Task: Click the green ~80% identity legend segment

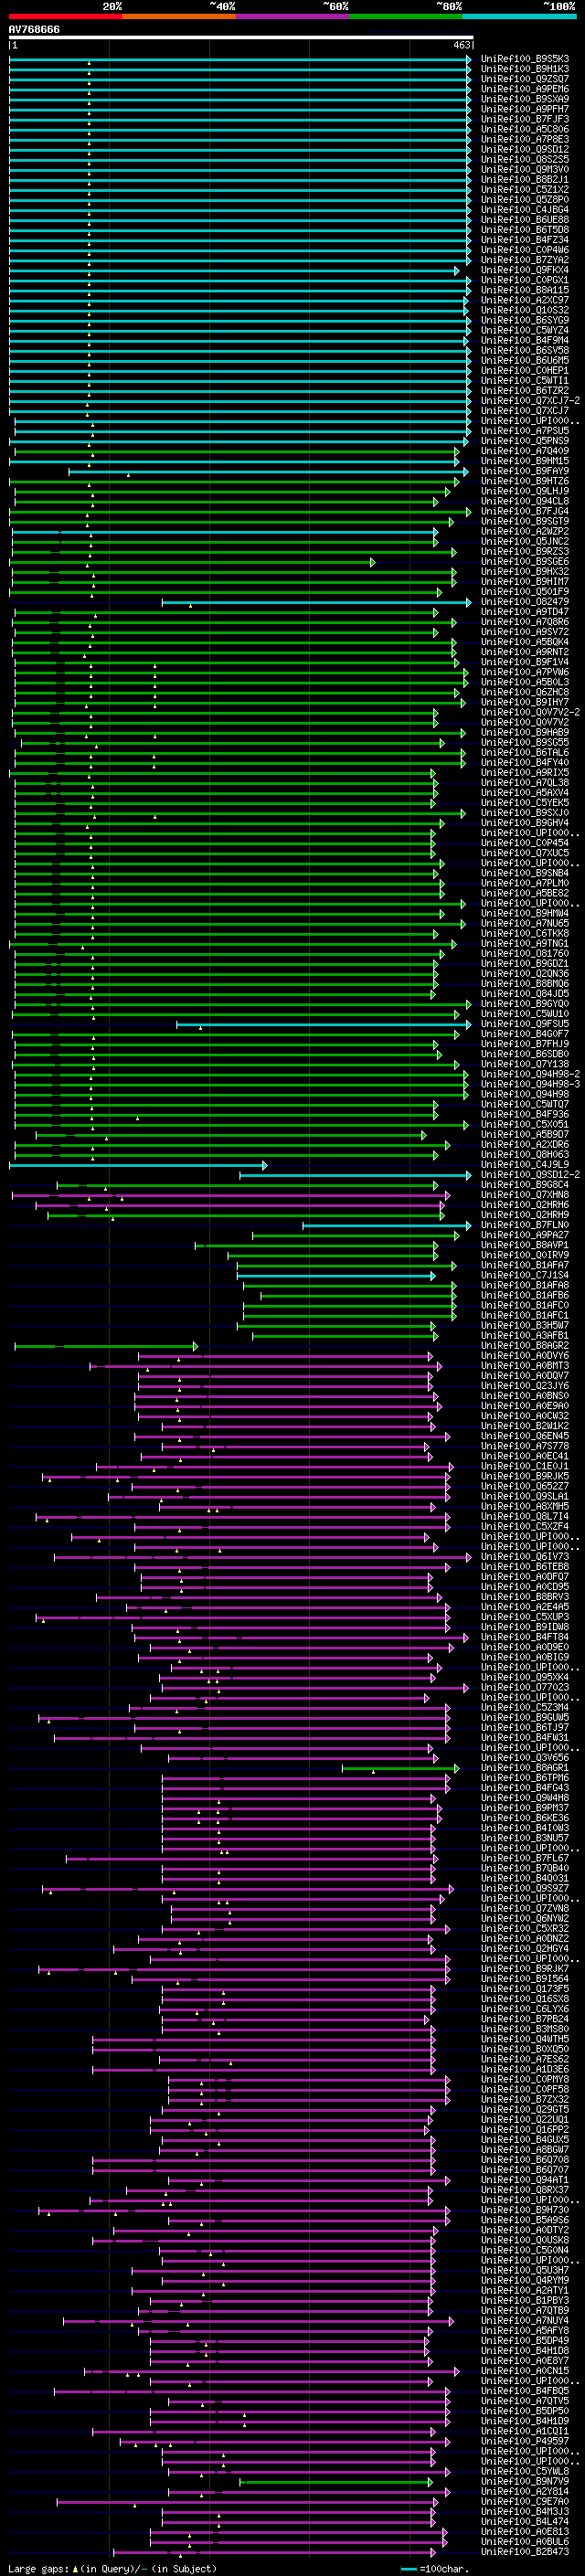Action: coord(406,16)
